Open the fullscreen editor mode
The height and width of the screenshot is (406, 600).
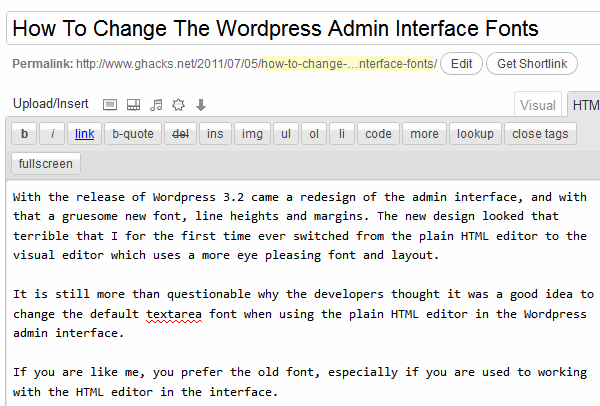tap(46, 164)
